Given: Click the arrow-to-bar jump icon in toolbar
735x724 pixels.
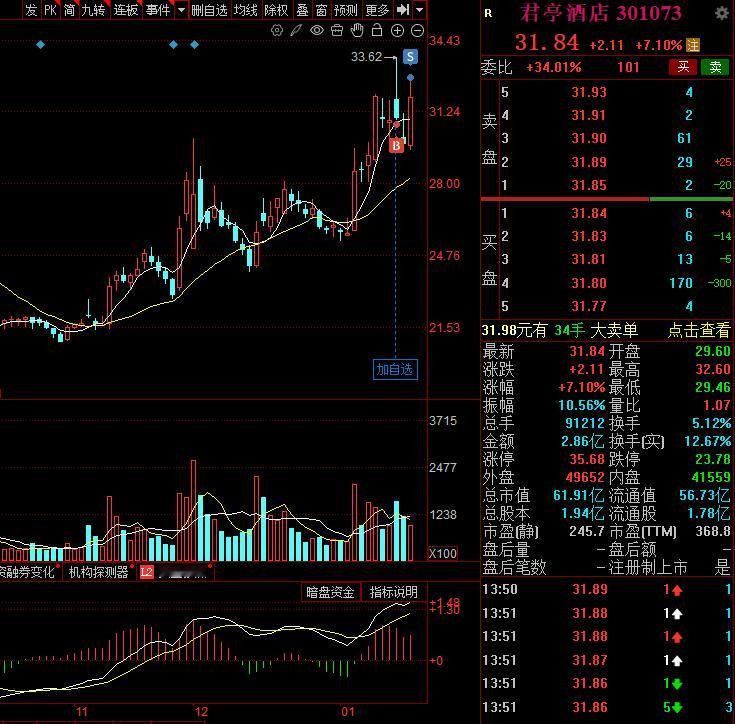Looking at the screenshot, I should click(403, 9).
